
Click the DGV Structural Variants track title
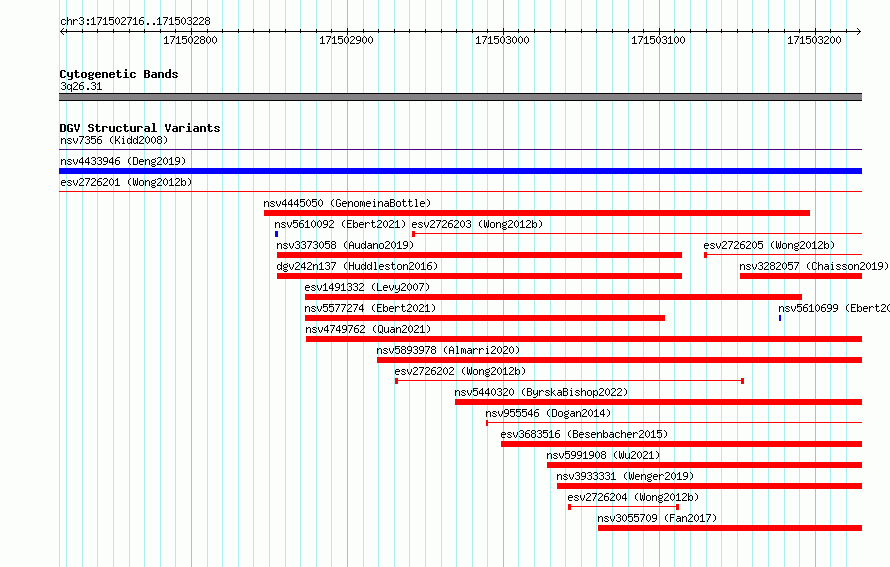click(x=140, y=128)
